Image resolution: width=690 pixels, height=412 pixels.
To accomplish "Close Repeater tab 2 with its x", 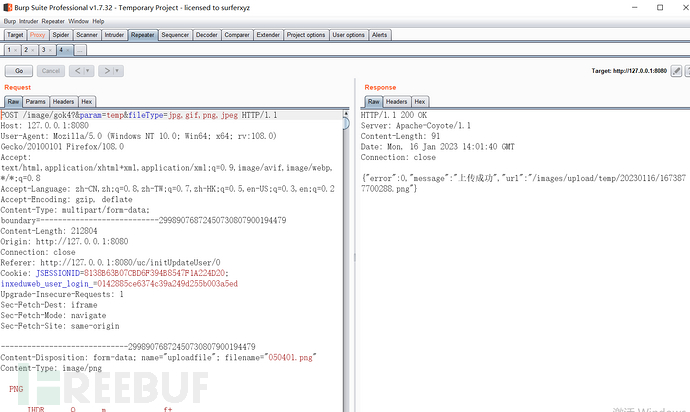I will 33,50.
